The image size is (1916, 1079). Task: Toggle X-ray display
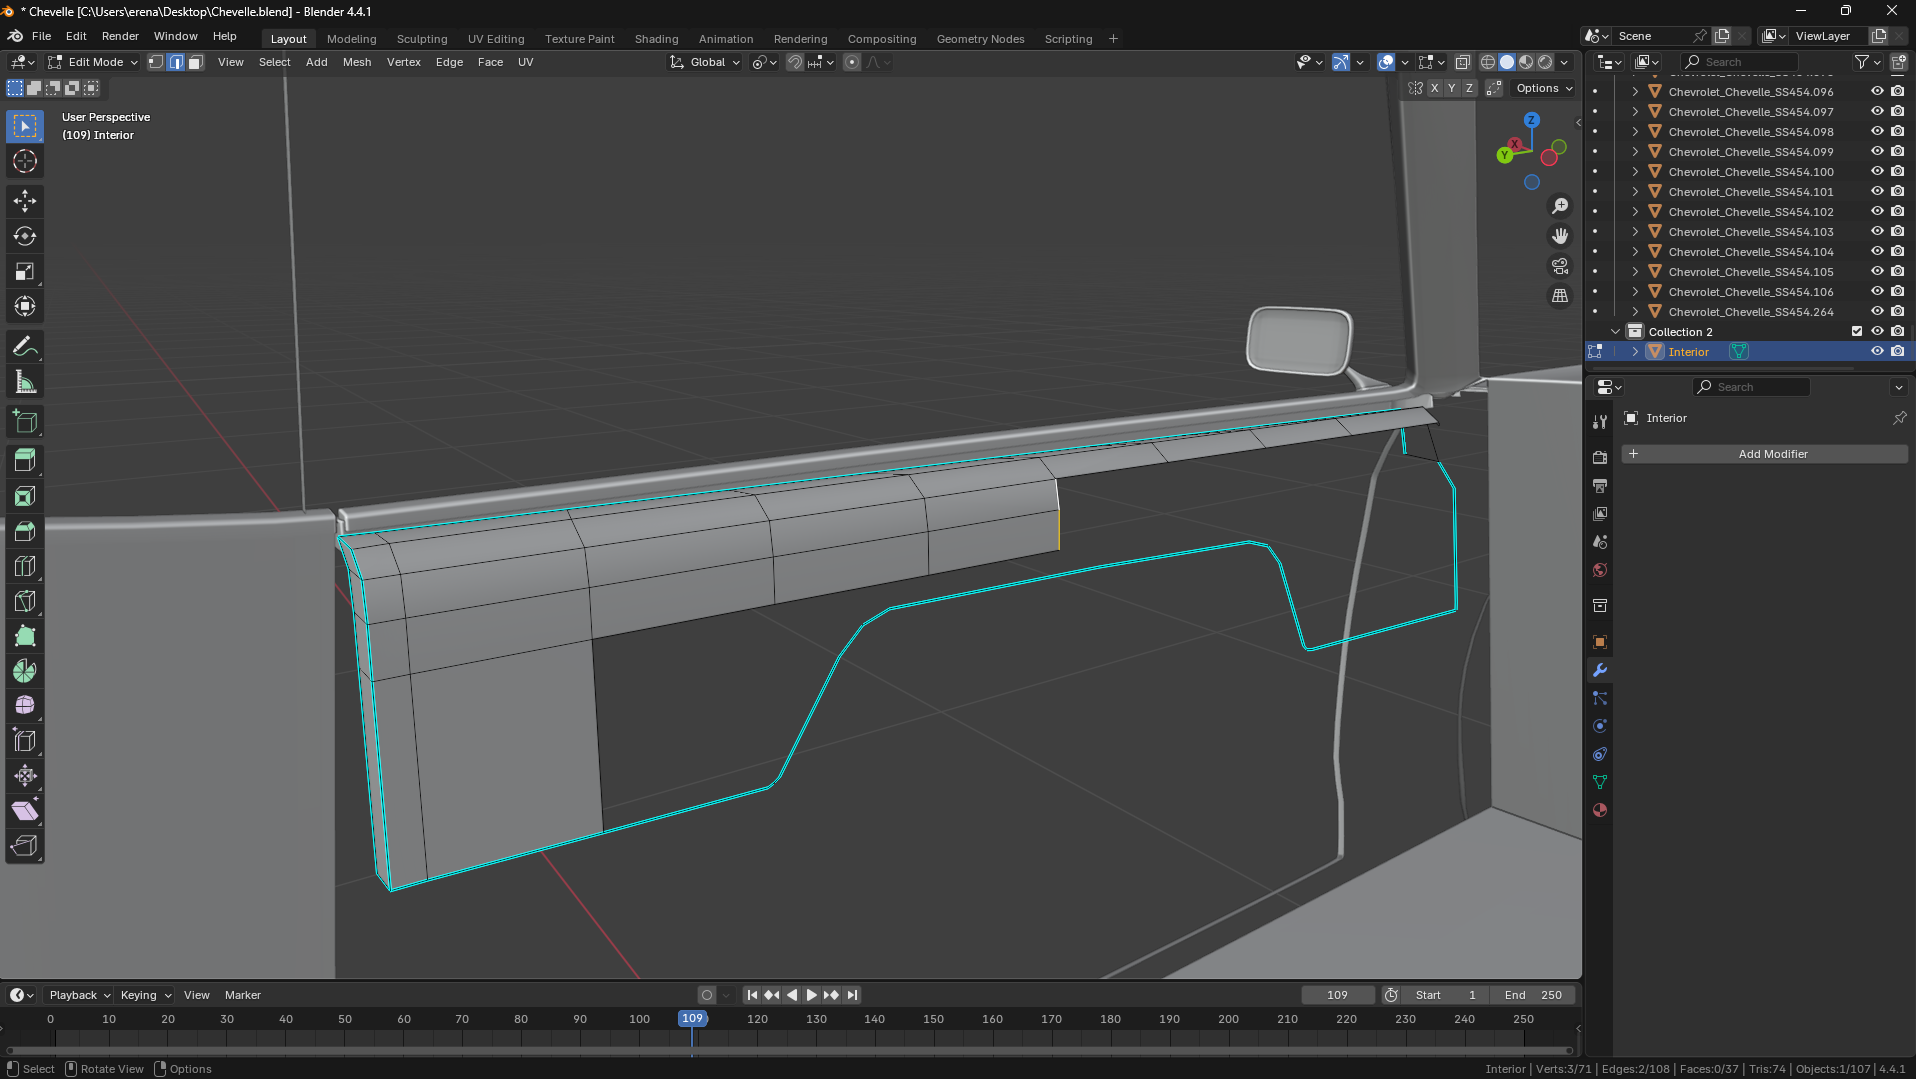point(1463,62)
